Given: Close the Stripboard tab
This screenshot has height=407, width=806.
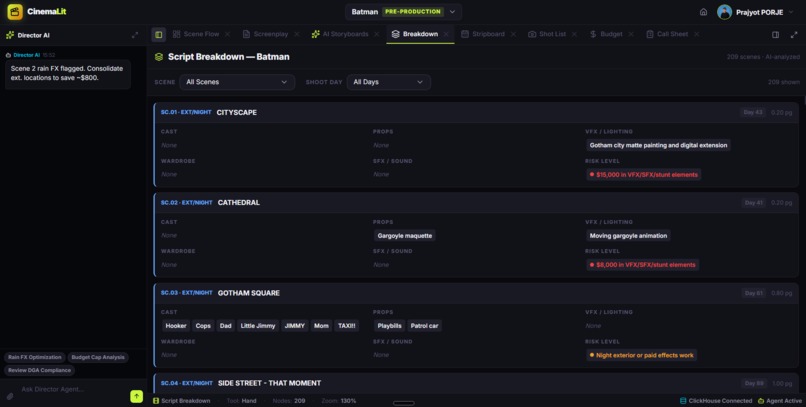Looking at the screenshot, I should [513, 34].
